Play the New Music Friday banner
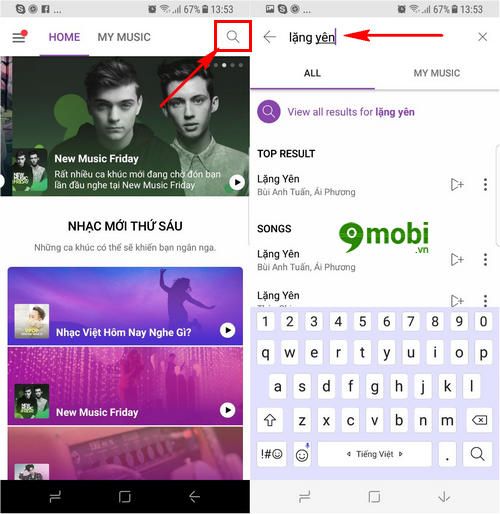Screen dimensions: 500x514 237,182
